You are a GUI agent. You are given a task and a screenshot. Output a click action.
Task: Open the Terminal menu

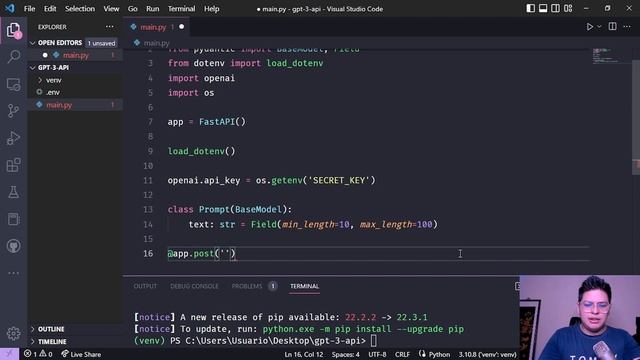[181, 9]
